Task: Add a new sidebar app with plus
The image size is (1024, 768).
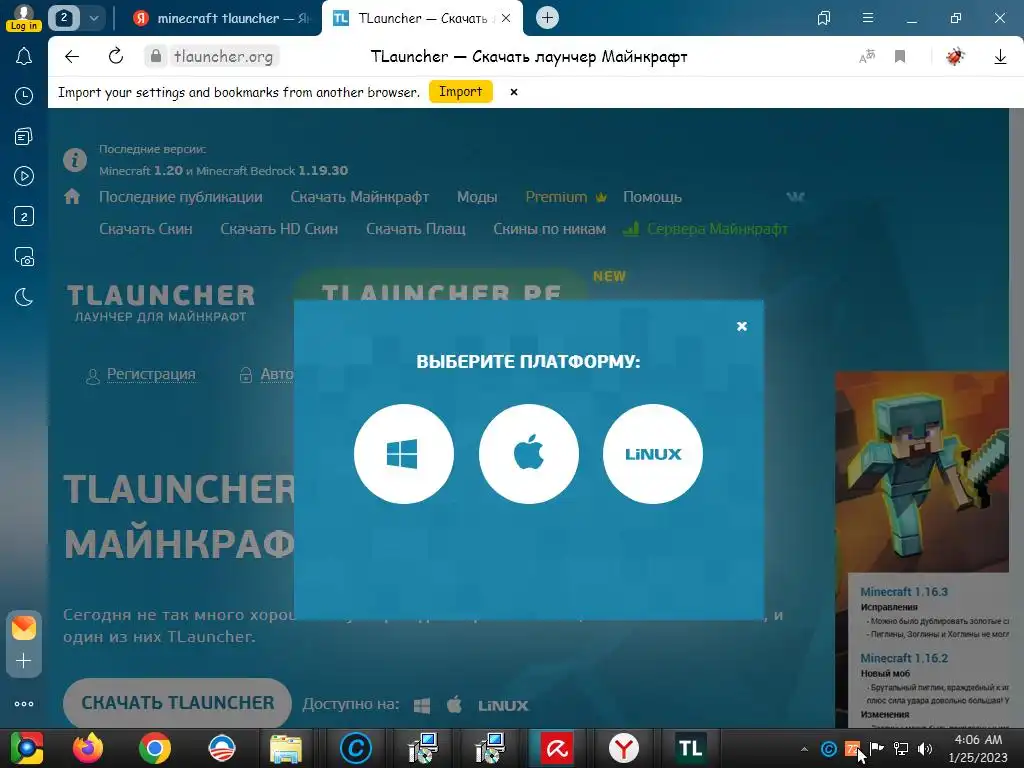Action: coord(24,661)
